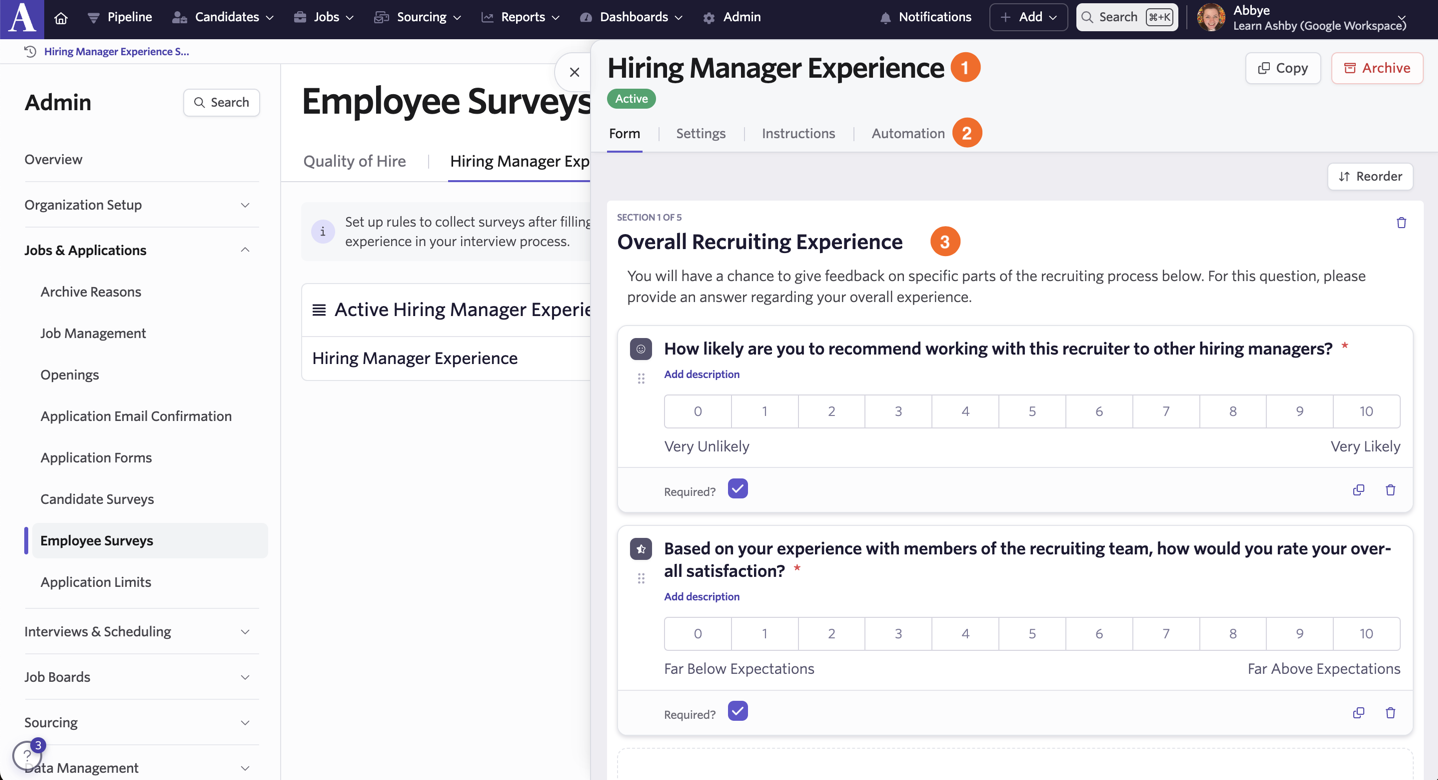The width and height of the screenshot is (1438, 780).
Task: Click the Archive button
Action: (x=1377, y=68)
